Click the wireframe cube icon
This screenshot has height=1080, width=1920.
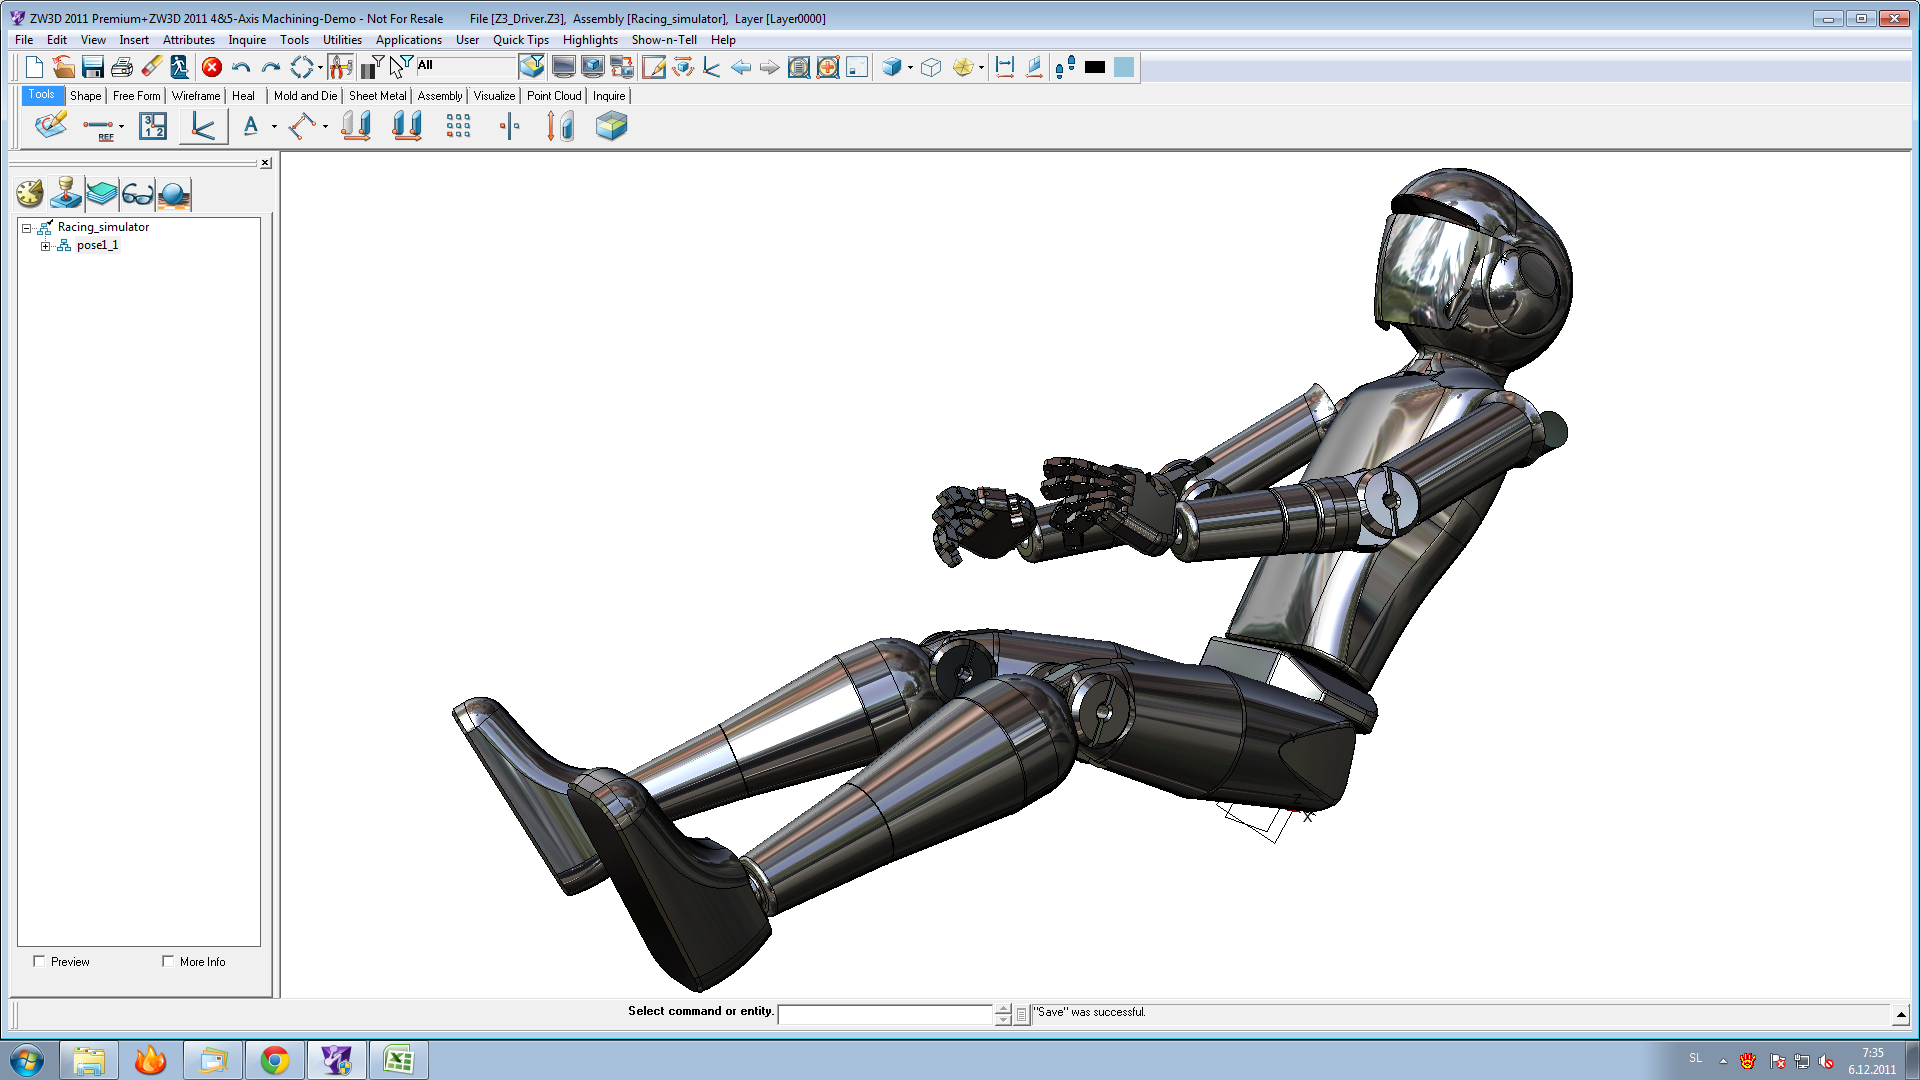pos(931,67)
